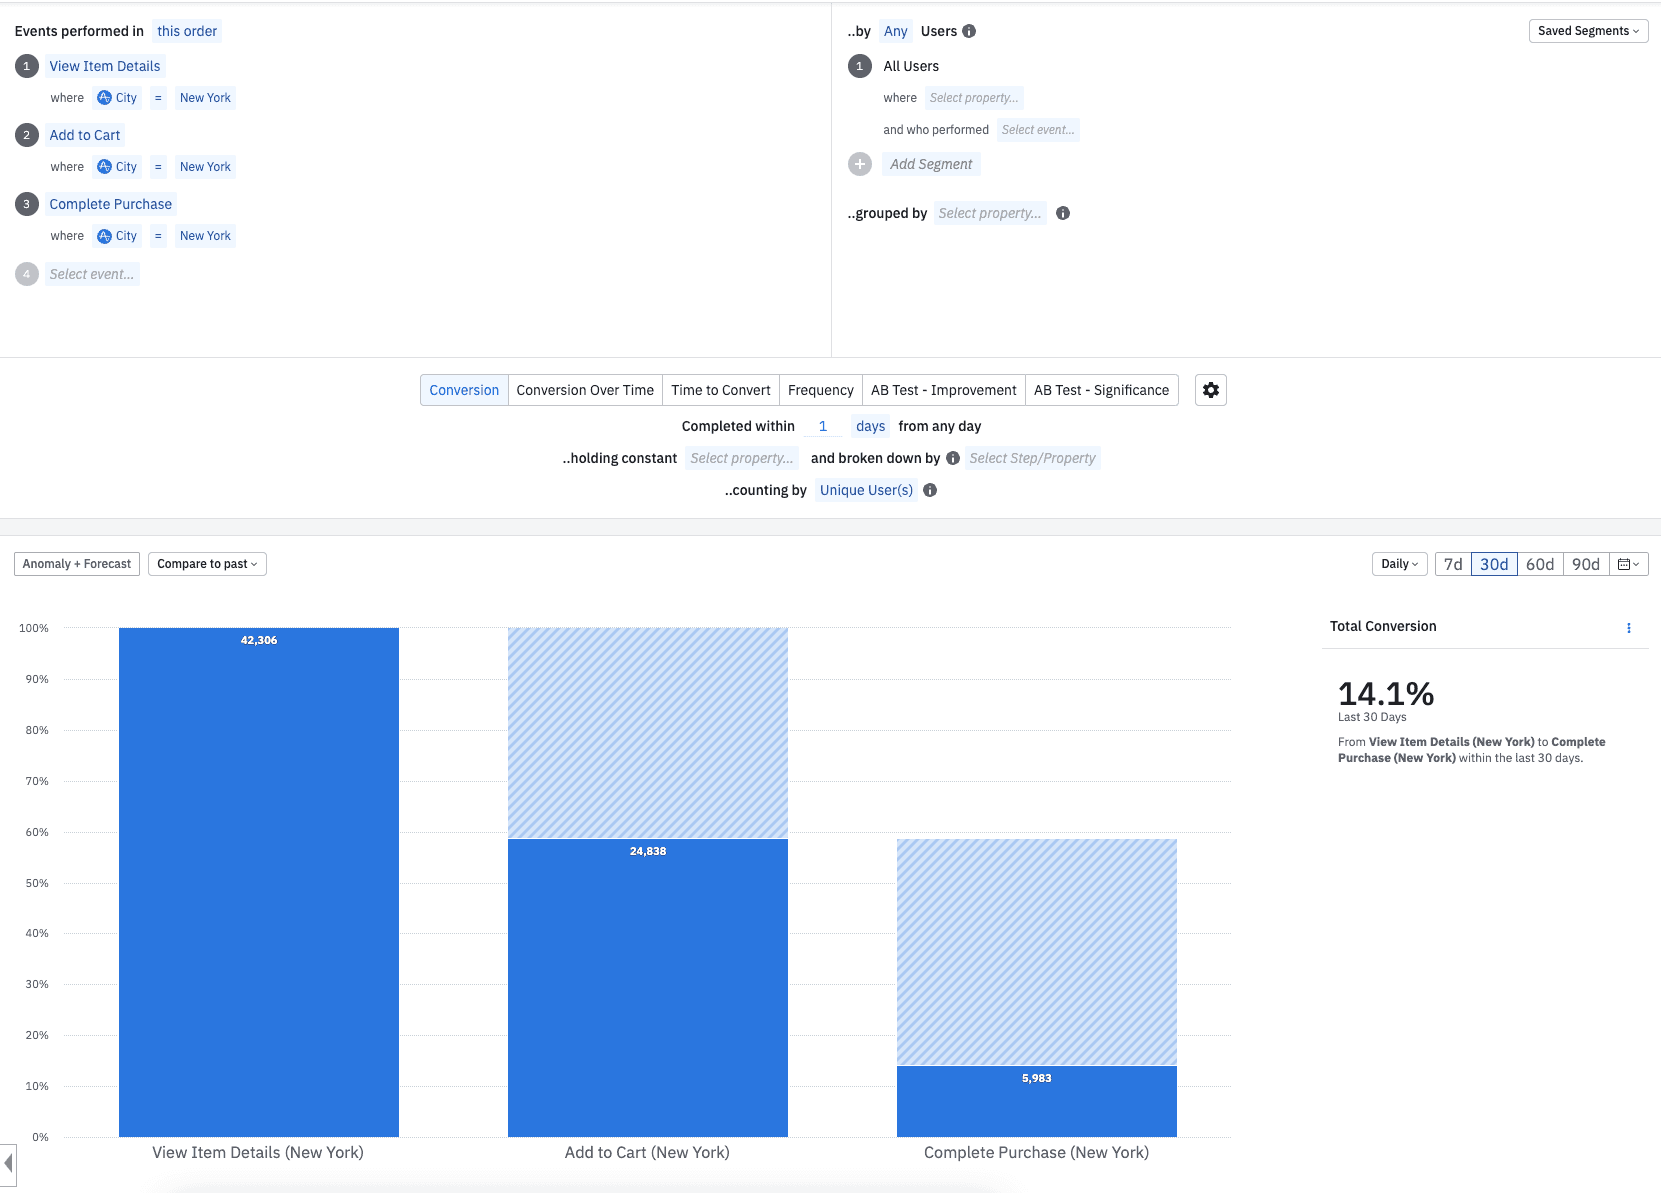Screen dimensions: 1661x1193
Task: Open the Total Conversion three-dot menu
Action: (x=1628, y=628)
